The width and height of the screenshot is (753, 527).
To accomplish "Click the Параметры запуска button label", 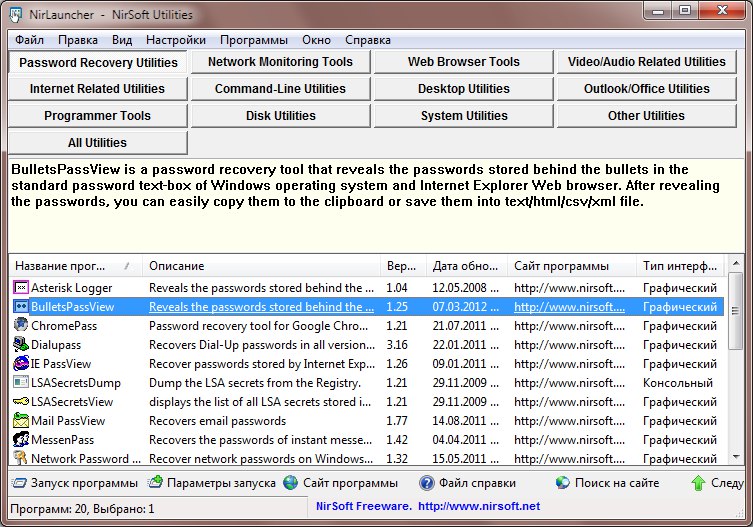I will [x=221, y=483].
